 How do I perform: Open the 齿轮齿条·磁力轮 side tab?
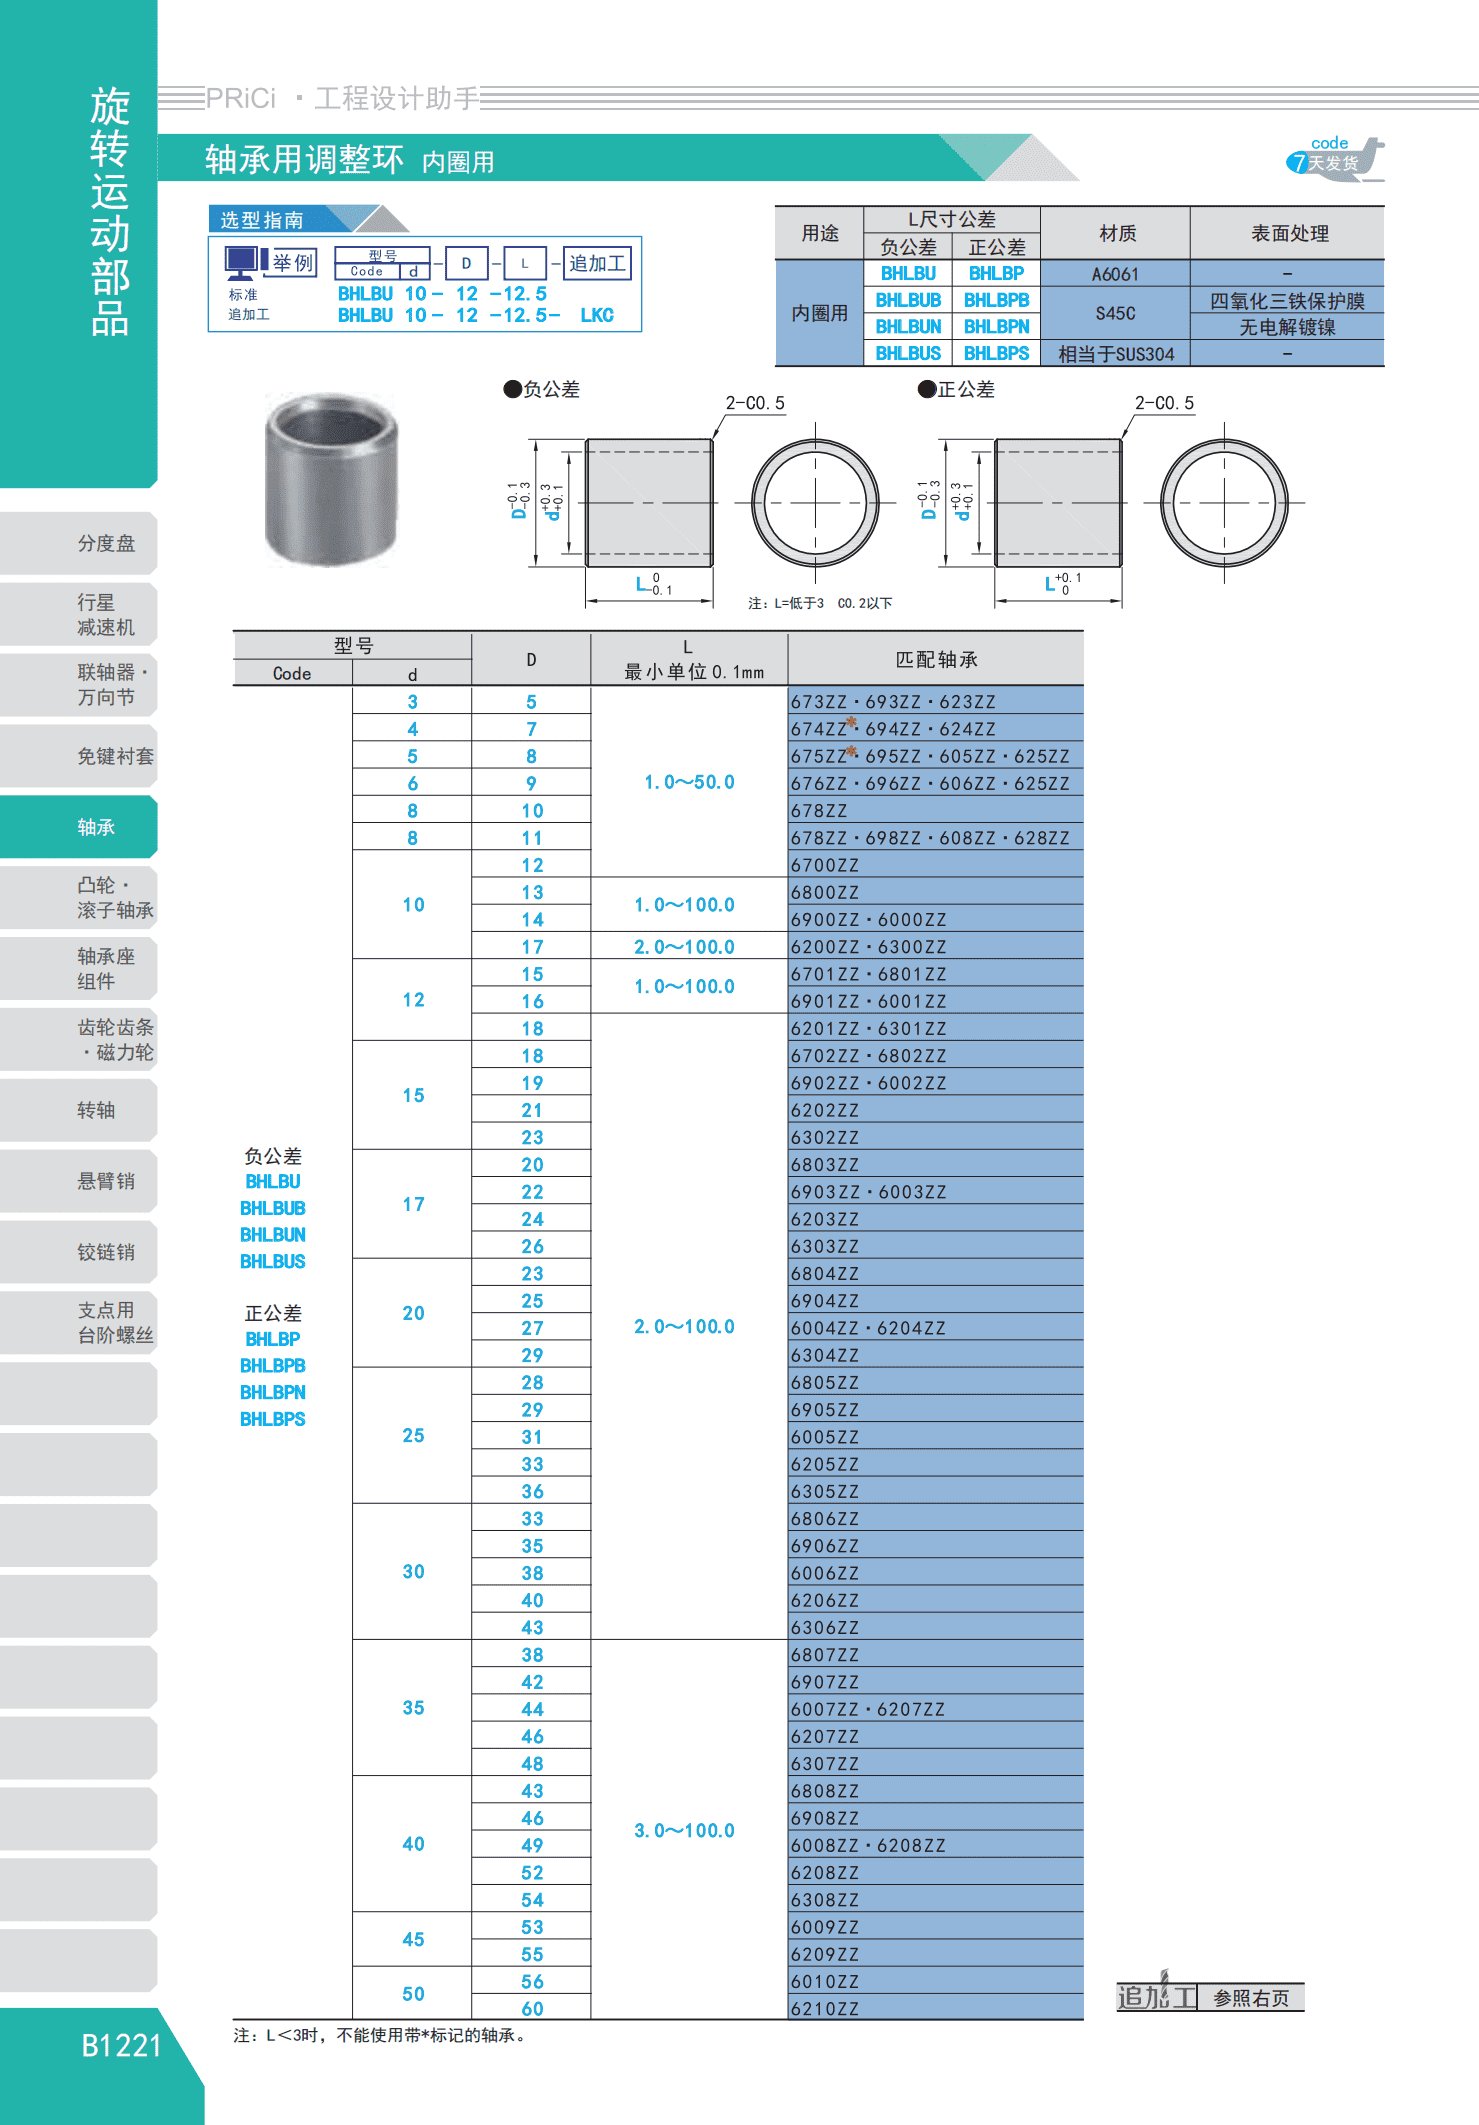(x=79, y=1040)
